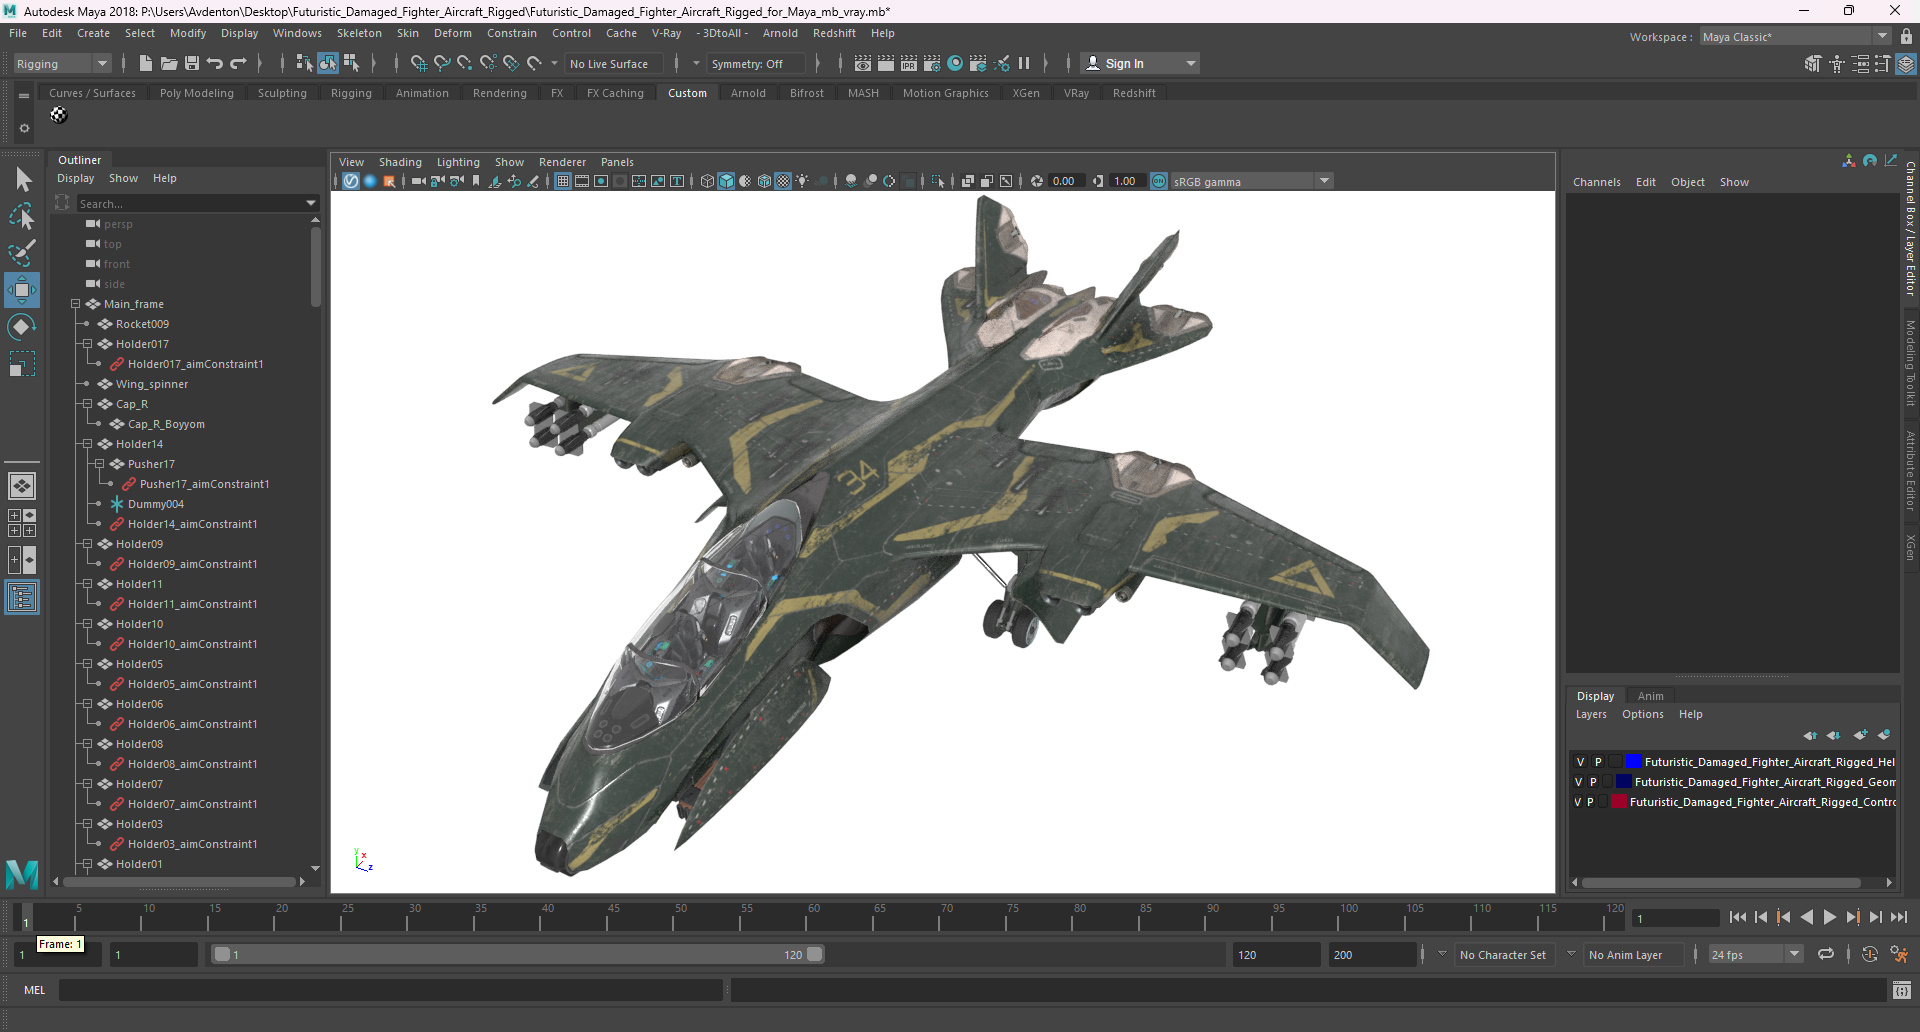Switch to the Anim layer tab
Image resolution: width=1920 pixels, height=1032 pixels.
(x=1651, y=696)
